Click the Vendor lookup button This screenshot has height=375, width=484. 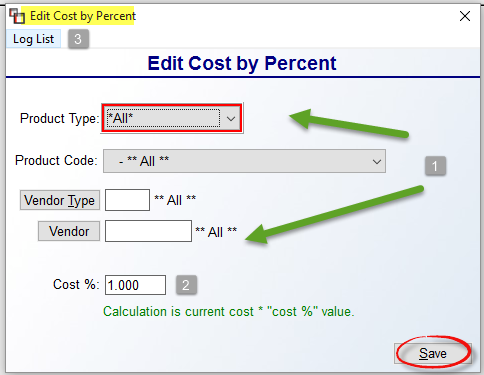[x=69, y=231]
